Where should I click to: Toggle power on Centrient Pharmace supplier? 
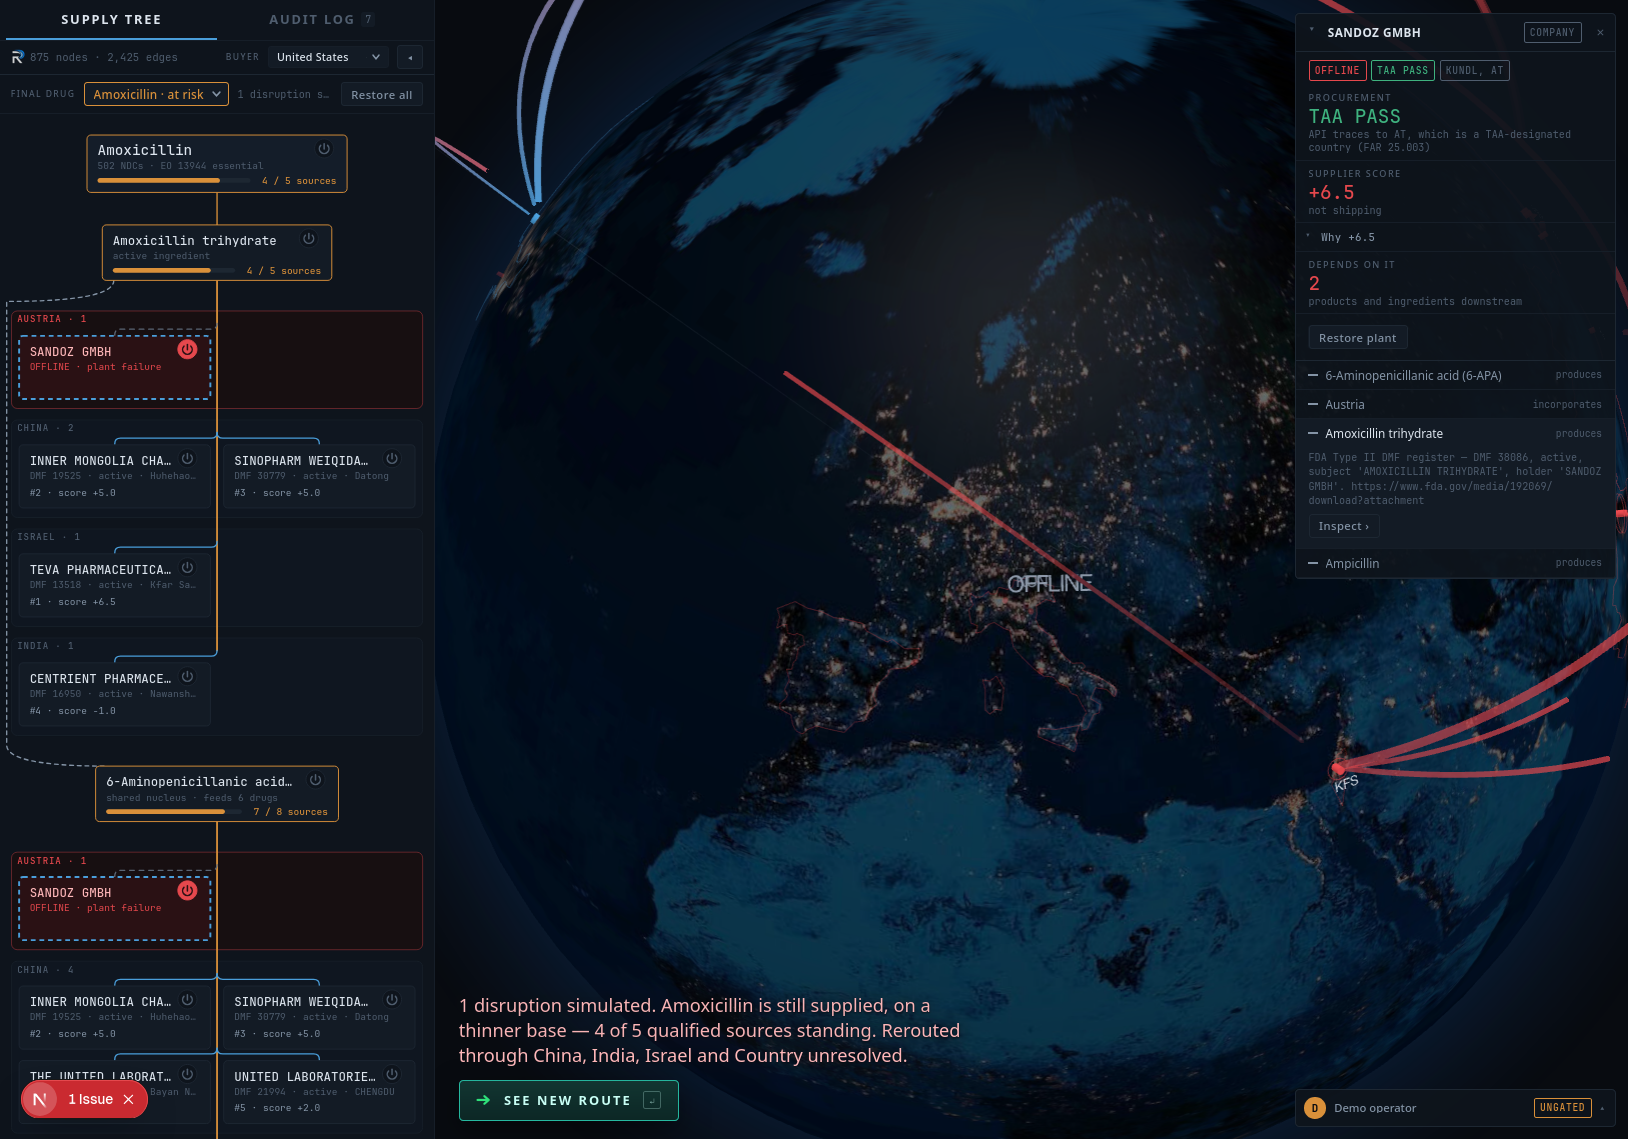(x=187, y=677)
